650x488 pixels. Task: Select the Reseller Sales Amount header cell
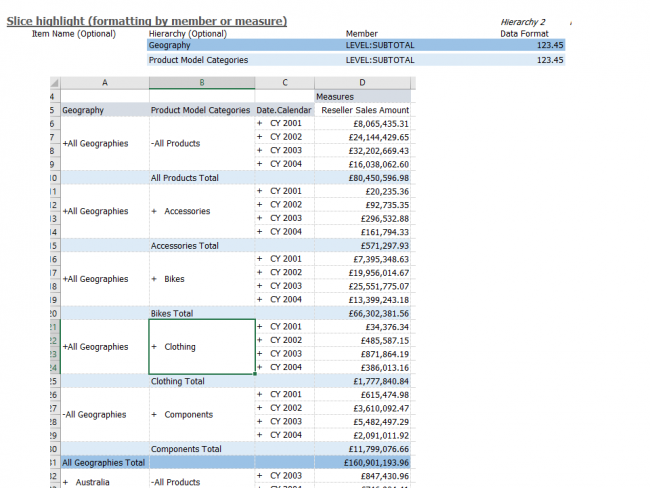point(364,110)
